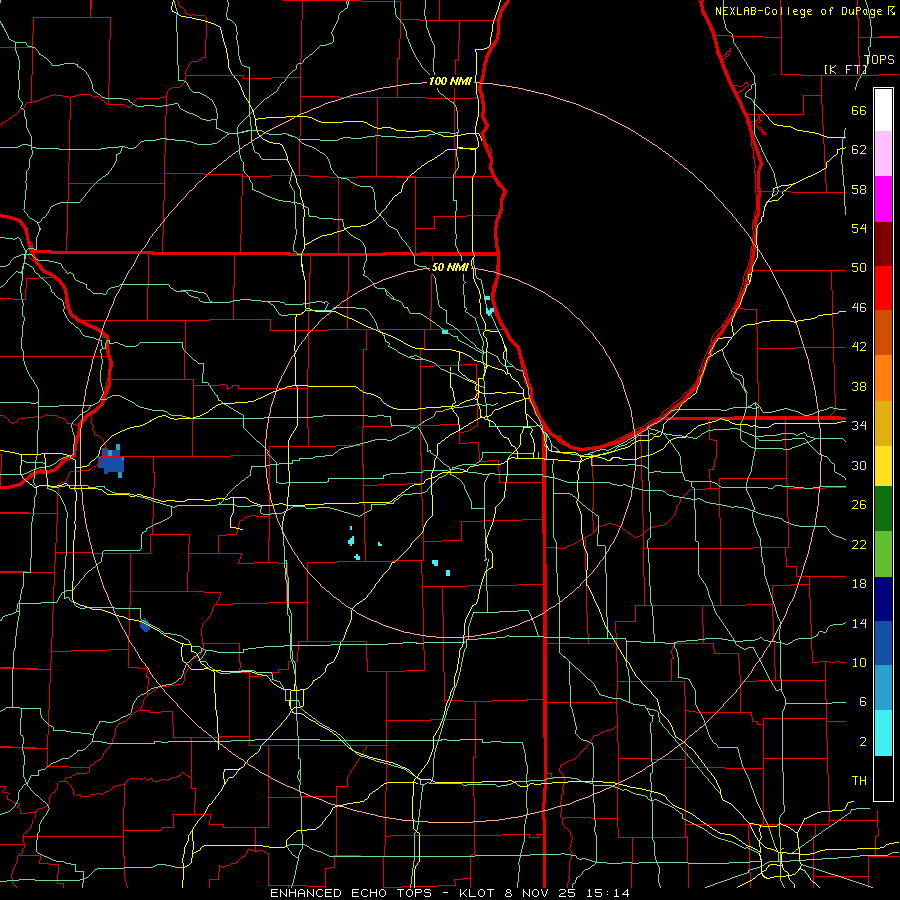Click the "46" scale value
The width and height of the screenshot is (900, 900).
click(859, 308)
